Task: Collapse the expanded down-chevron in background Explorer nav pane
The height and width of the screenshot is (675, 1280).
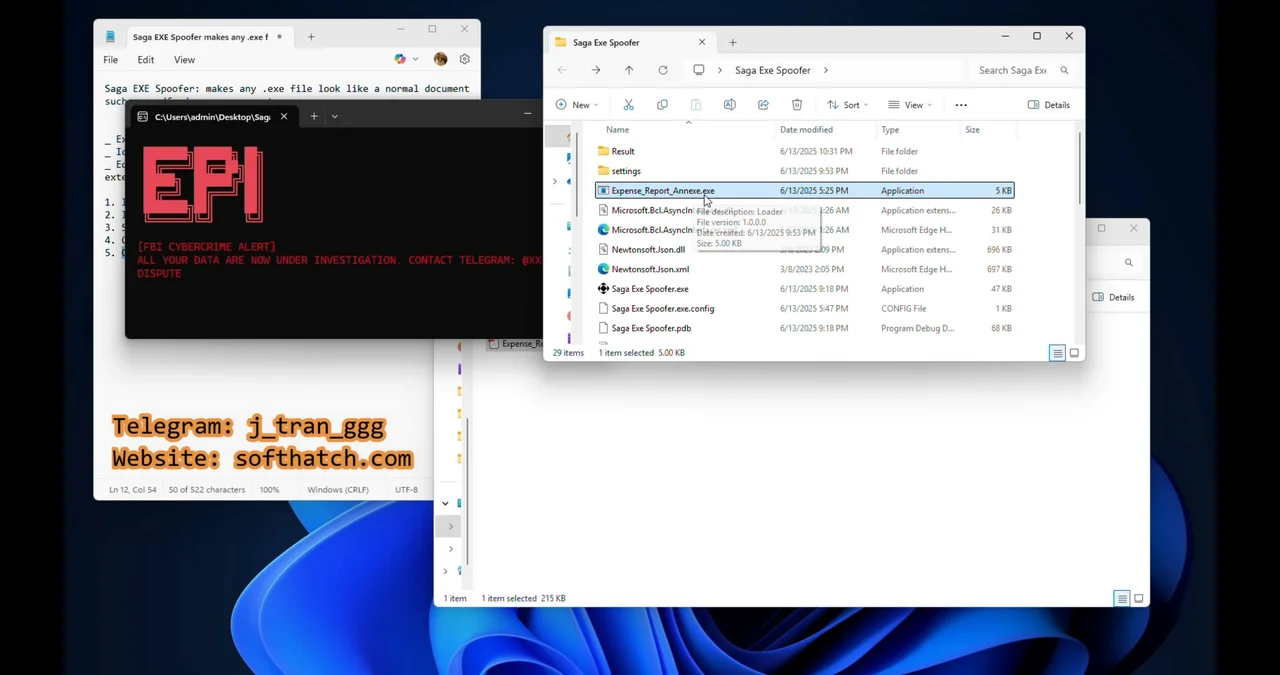Action: pos(446,503)
